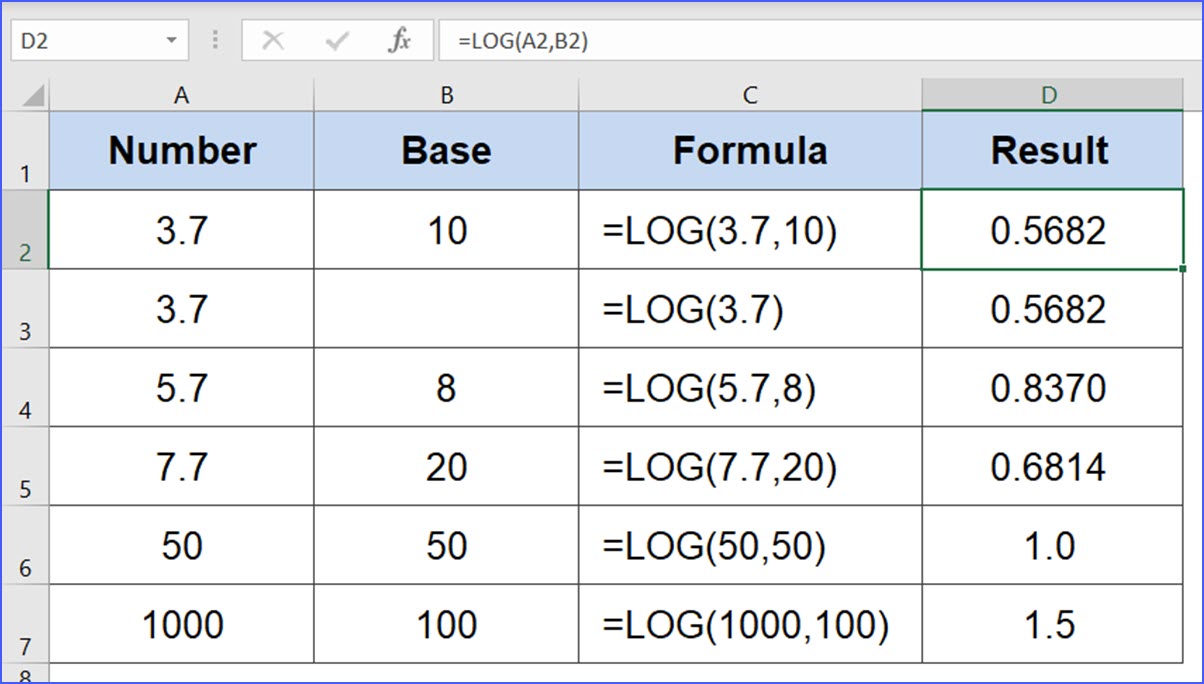1204x684 pixels.
Task: Select row 4 header
Action: point(25,389)
